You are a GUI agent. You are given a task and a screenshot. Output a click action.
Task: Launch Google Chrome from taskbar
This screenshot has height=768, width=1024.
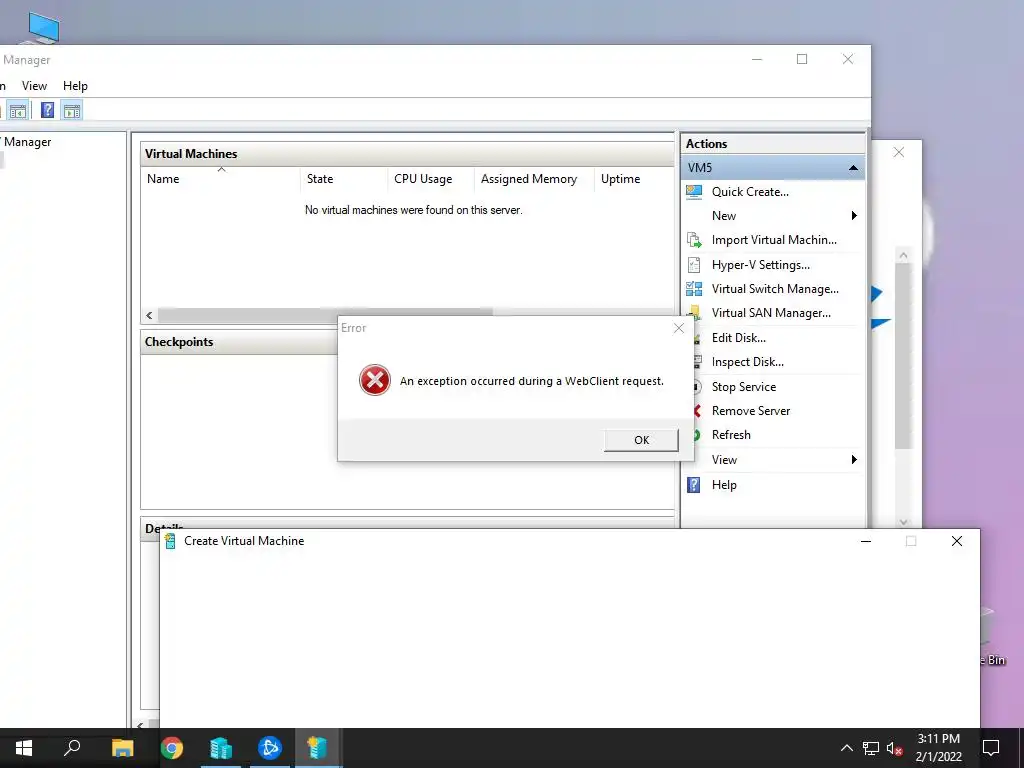172,748
